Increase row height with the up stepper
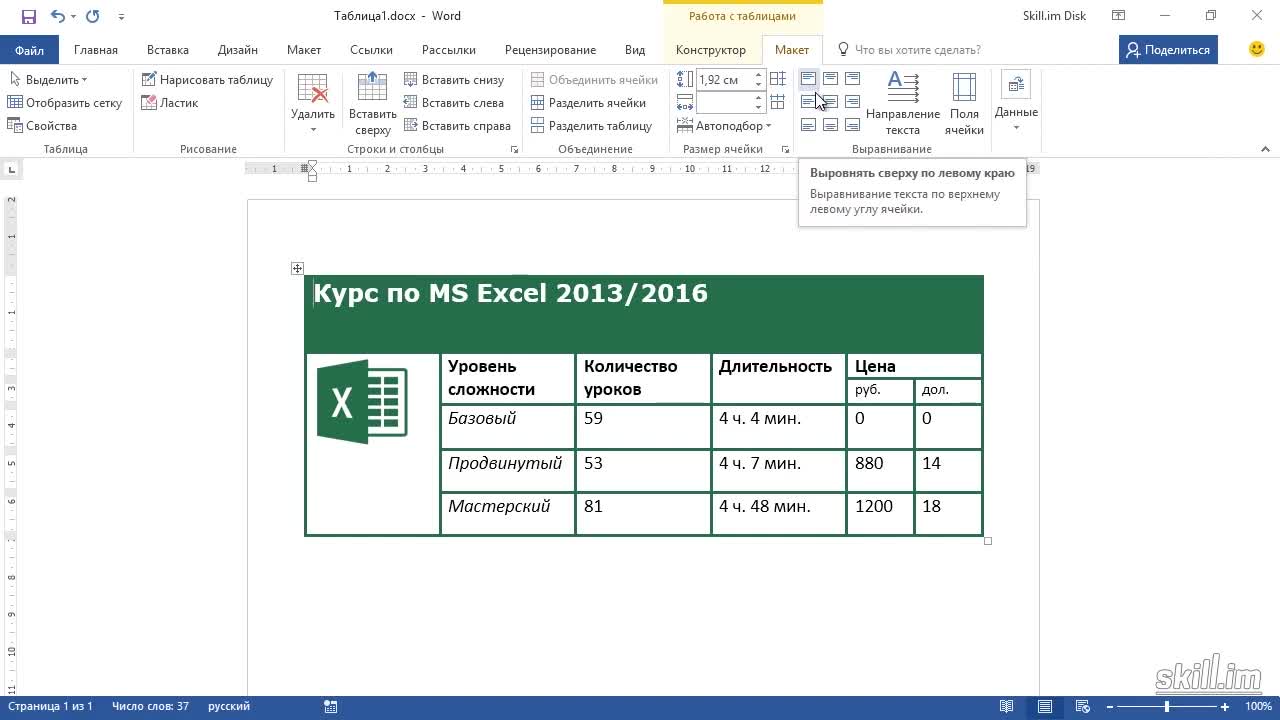 pyautogui.click(x=758, y=75)
